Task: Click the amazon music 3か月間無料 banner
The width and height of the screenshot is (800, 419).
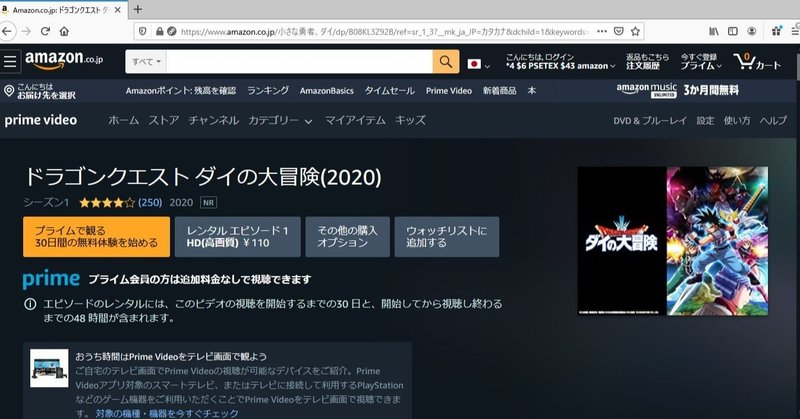Action: coord(678,90)
